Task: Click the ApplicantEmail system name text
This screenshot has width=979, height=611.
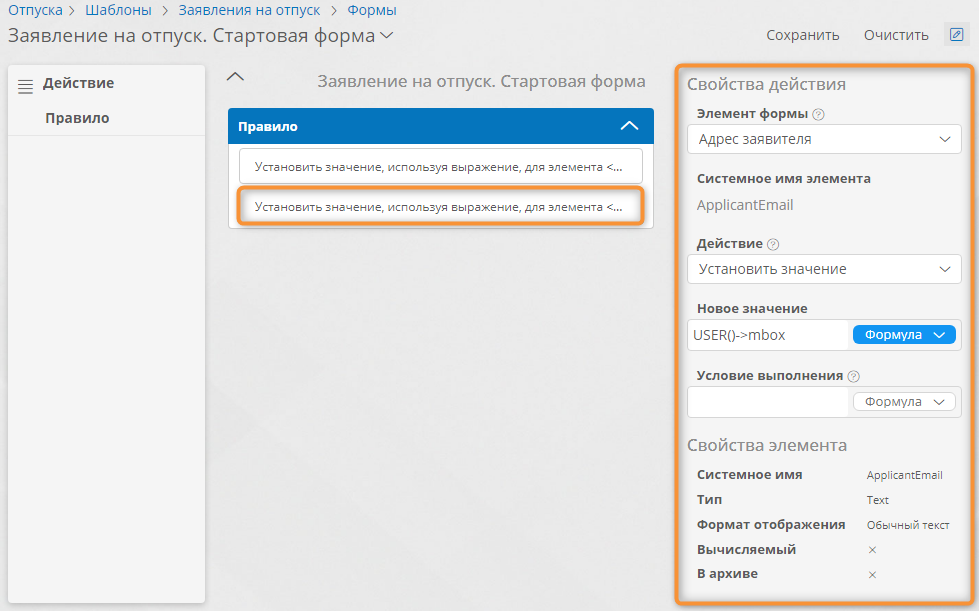Action: (745, 205)
